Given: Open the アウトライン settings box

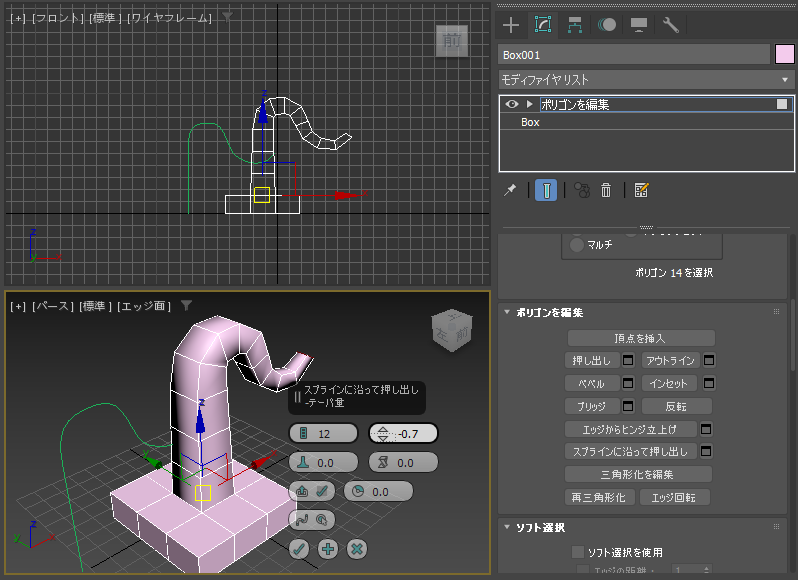Looking at the screenshot, I should [x=709, y=361].
